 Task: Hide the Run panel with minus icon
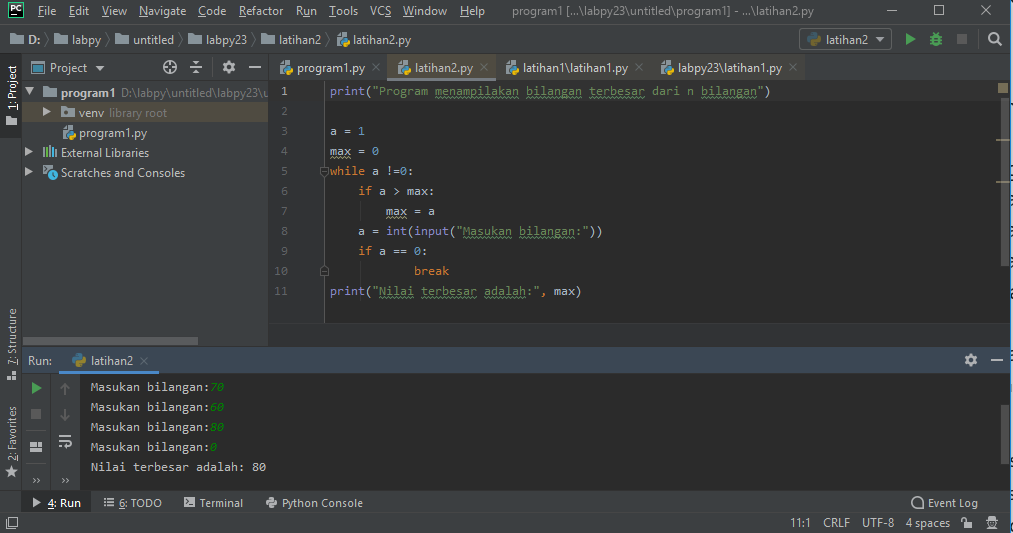[996, 360]
